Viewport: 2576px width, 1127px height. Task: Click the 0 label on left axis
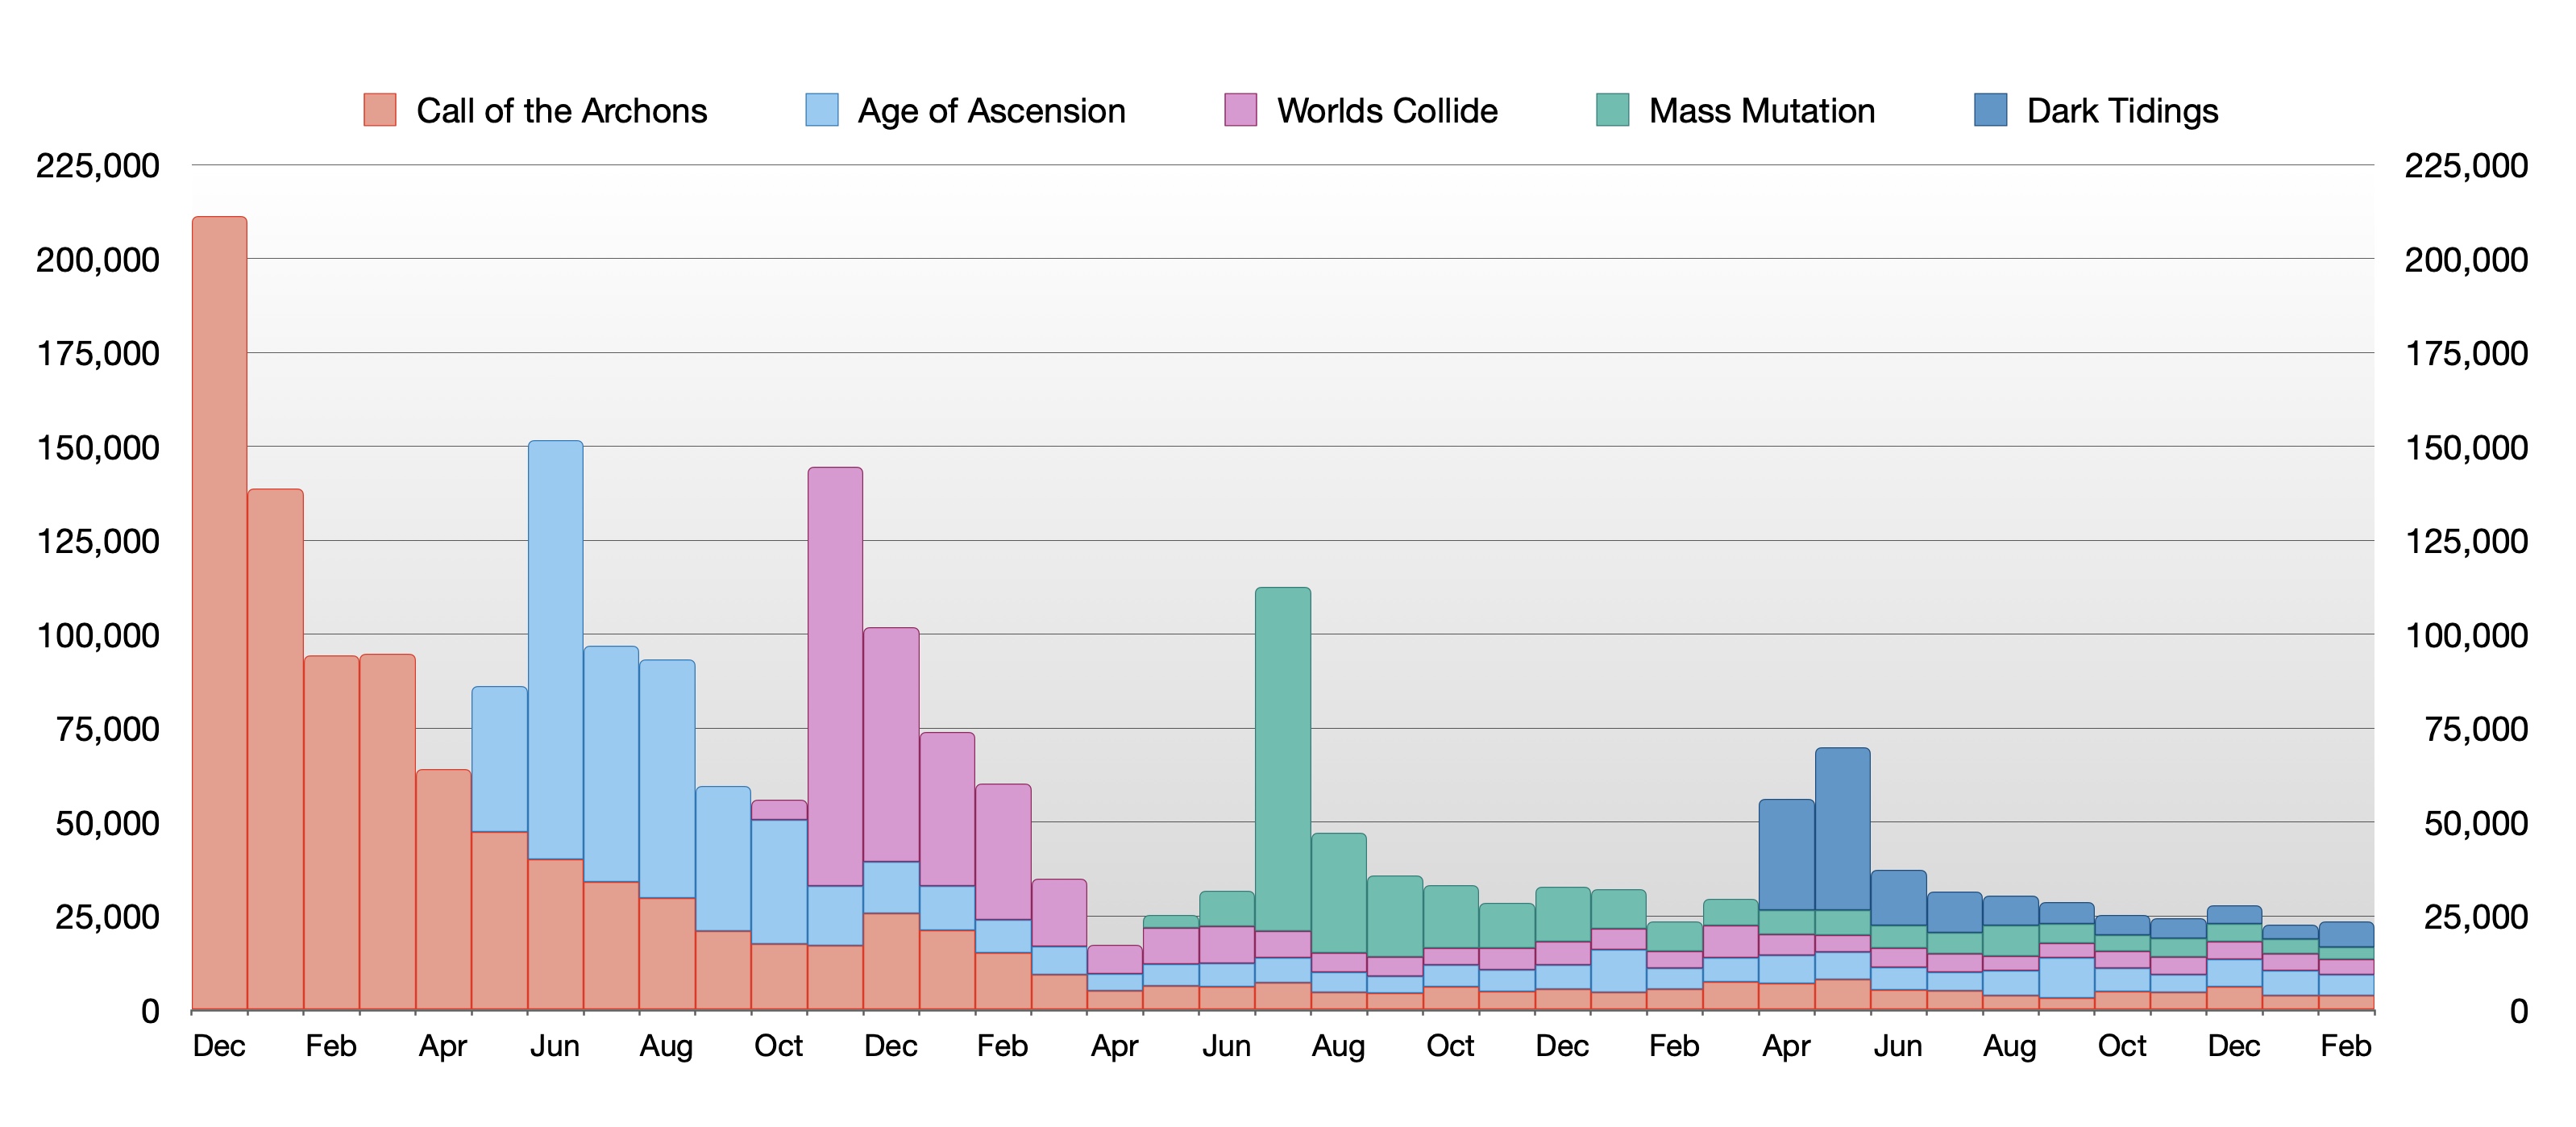(x=150, y=1011)
